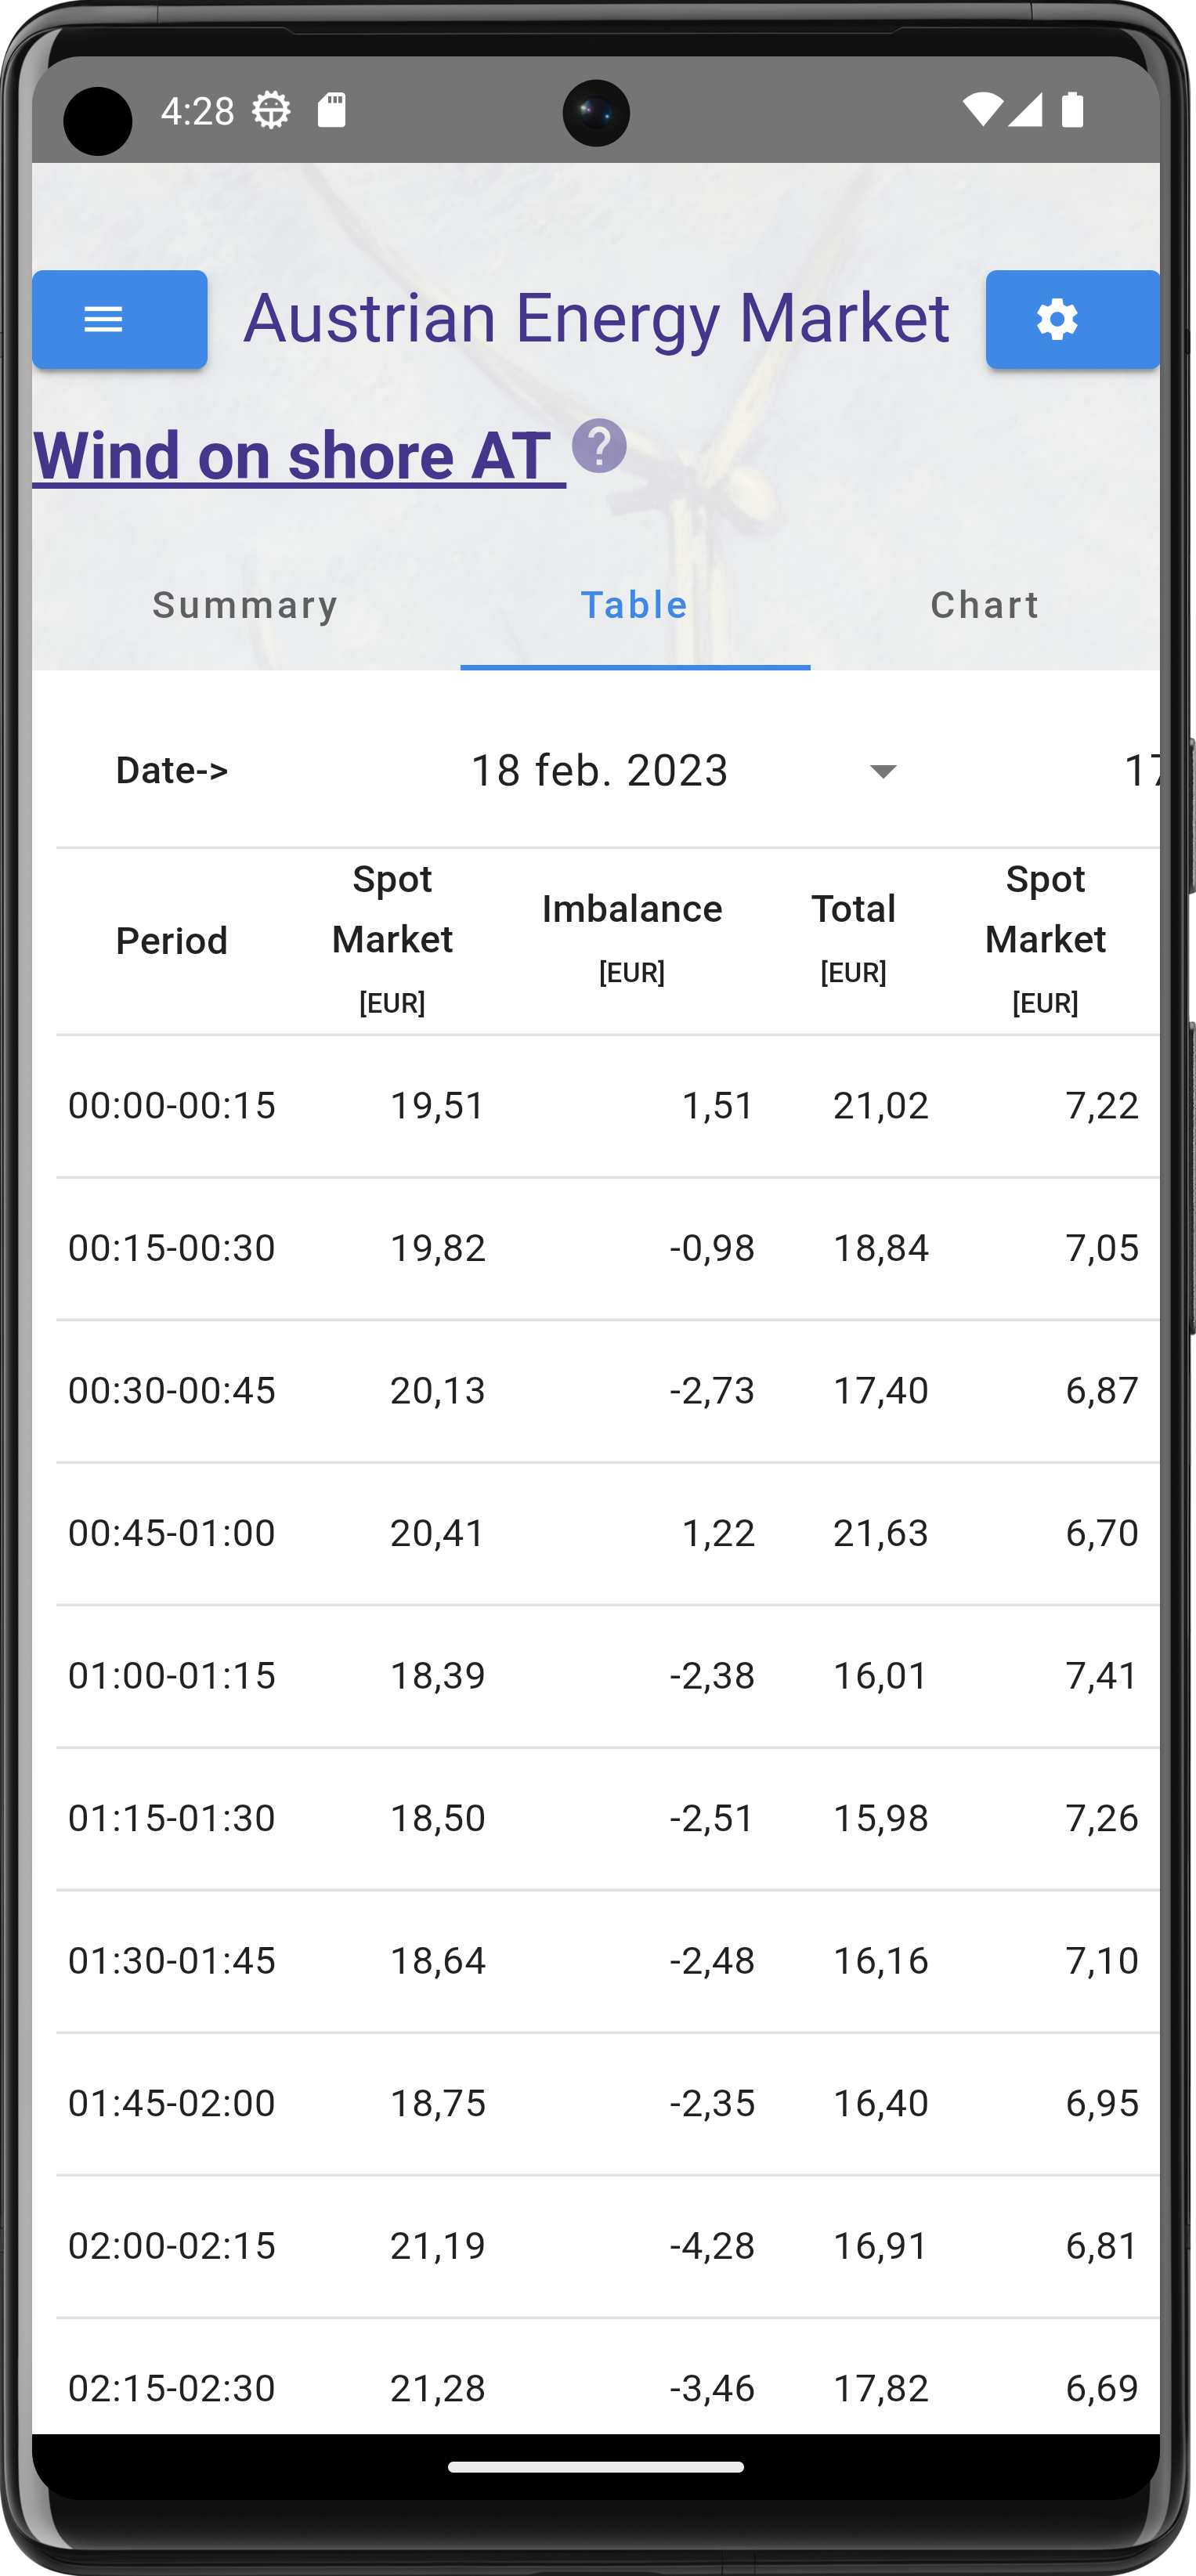Tap the settings cog in status bar
The height and width of the screenshot is (2576, 1196).
click(271, 110)
